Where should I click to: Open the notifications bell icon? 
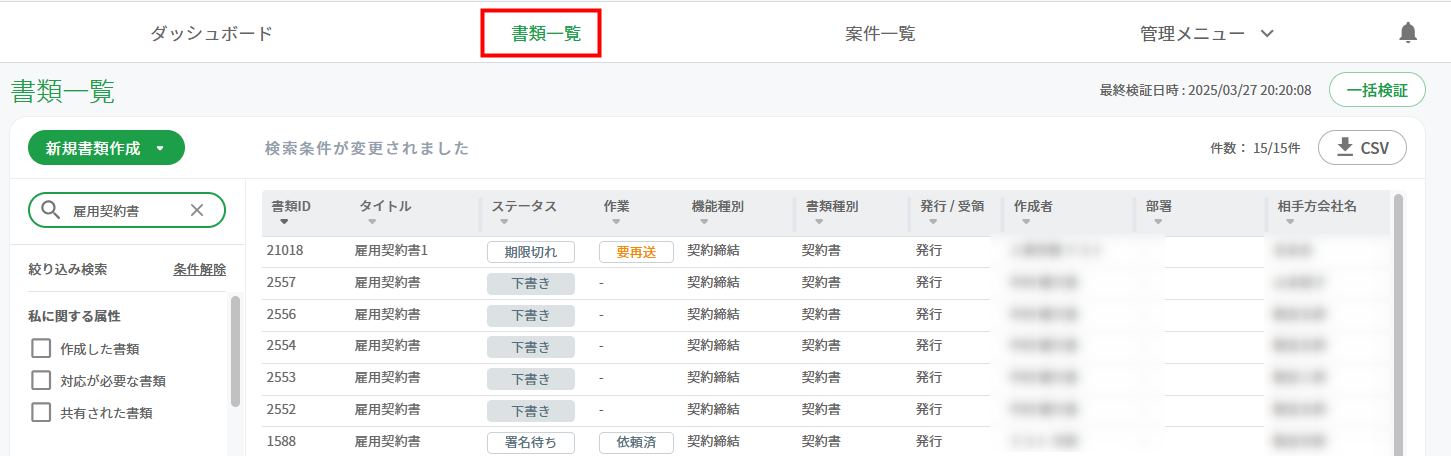(x=1408, y=33)
